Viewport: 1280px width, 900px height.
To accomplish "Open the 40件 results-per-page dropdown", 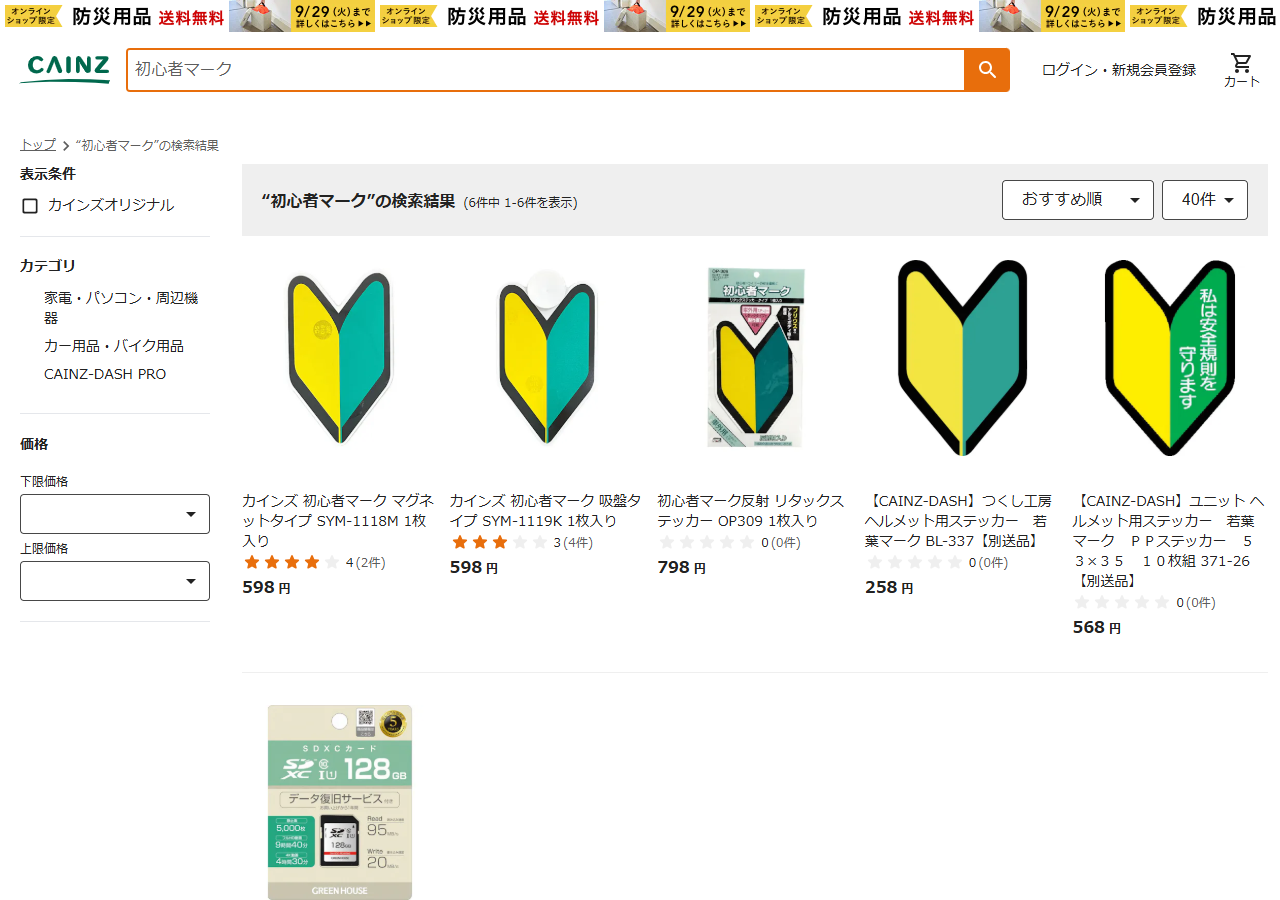I will point(1205,200).
